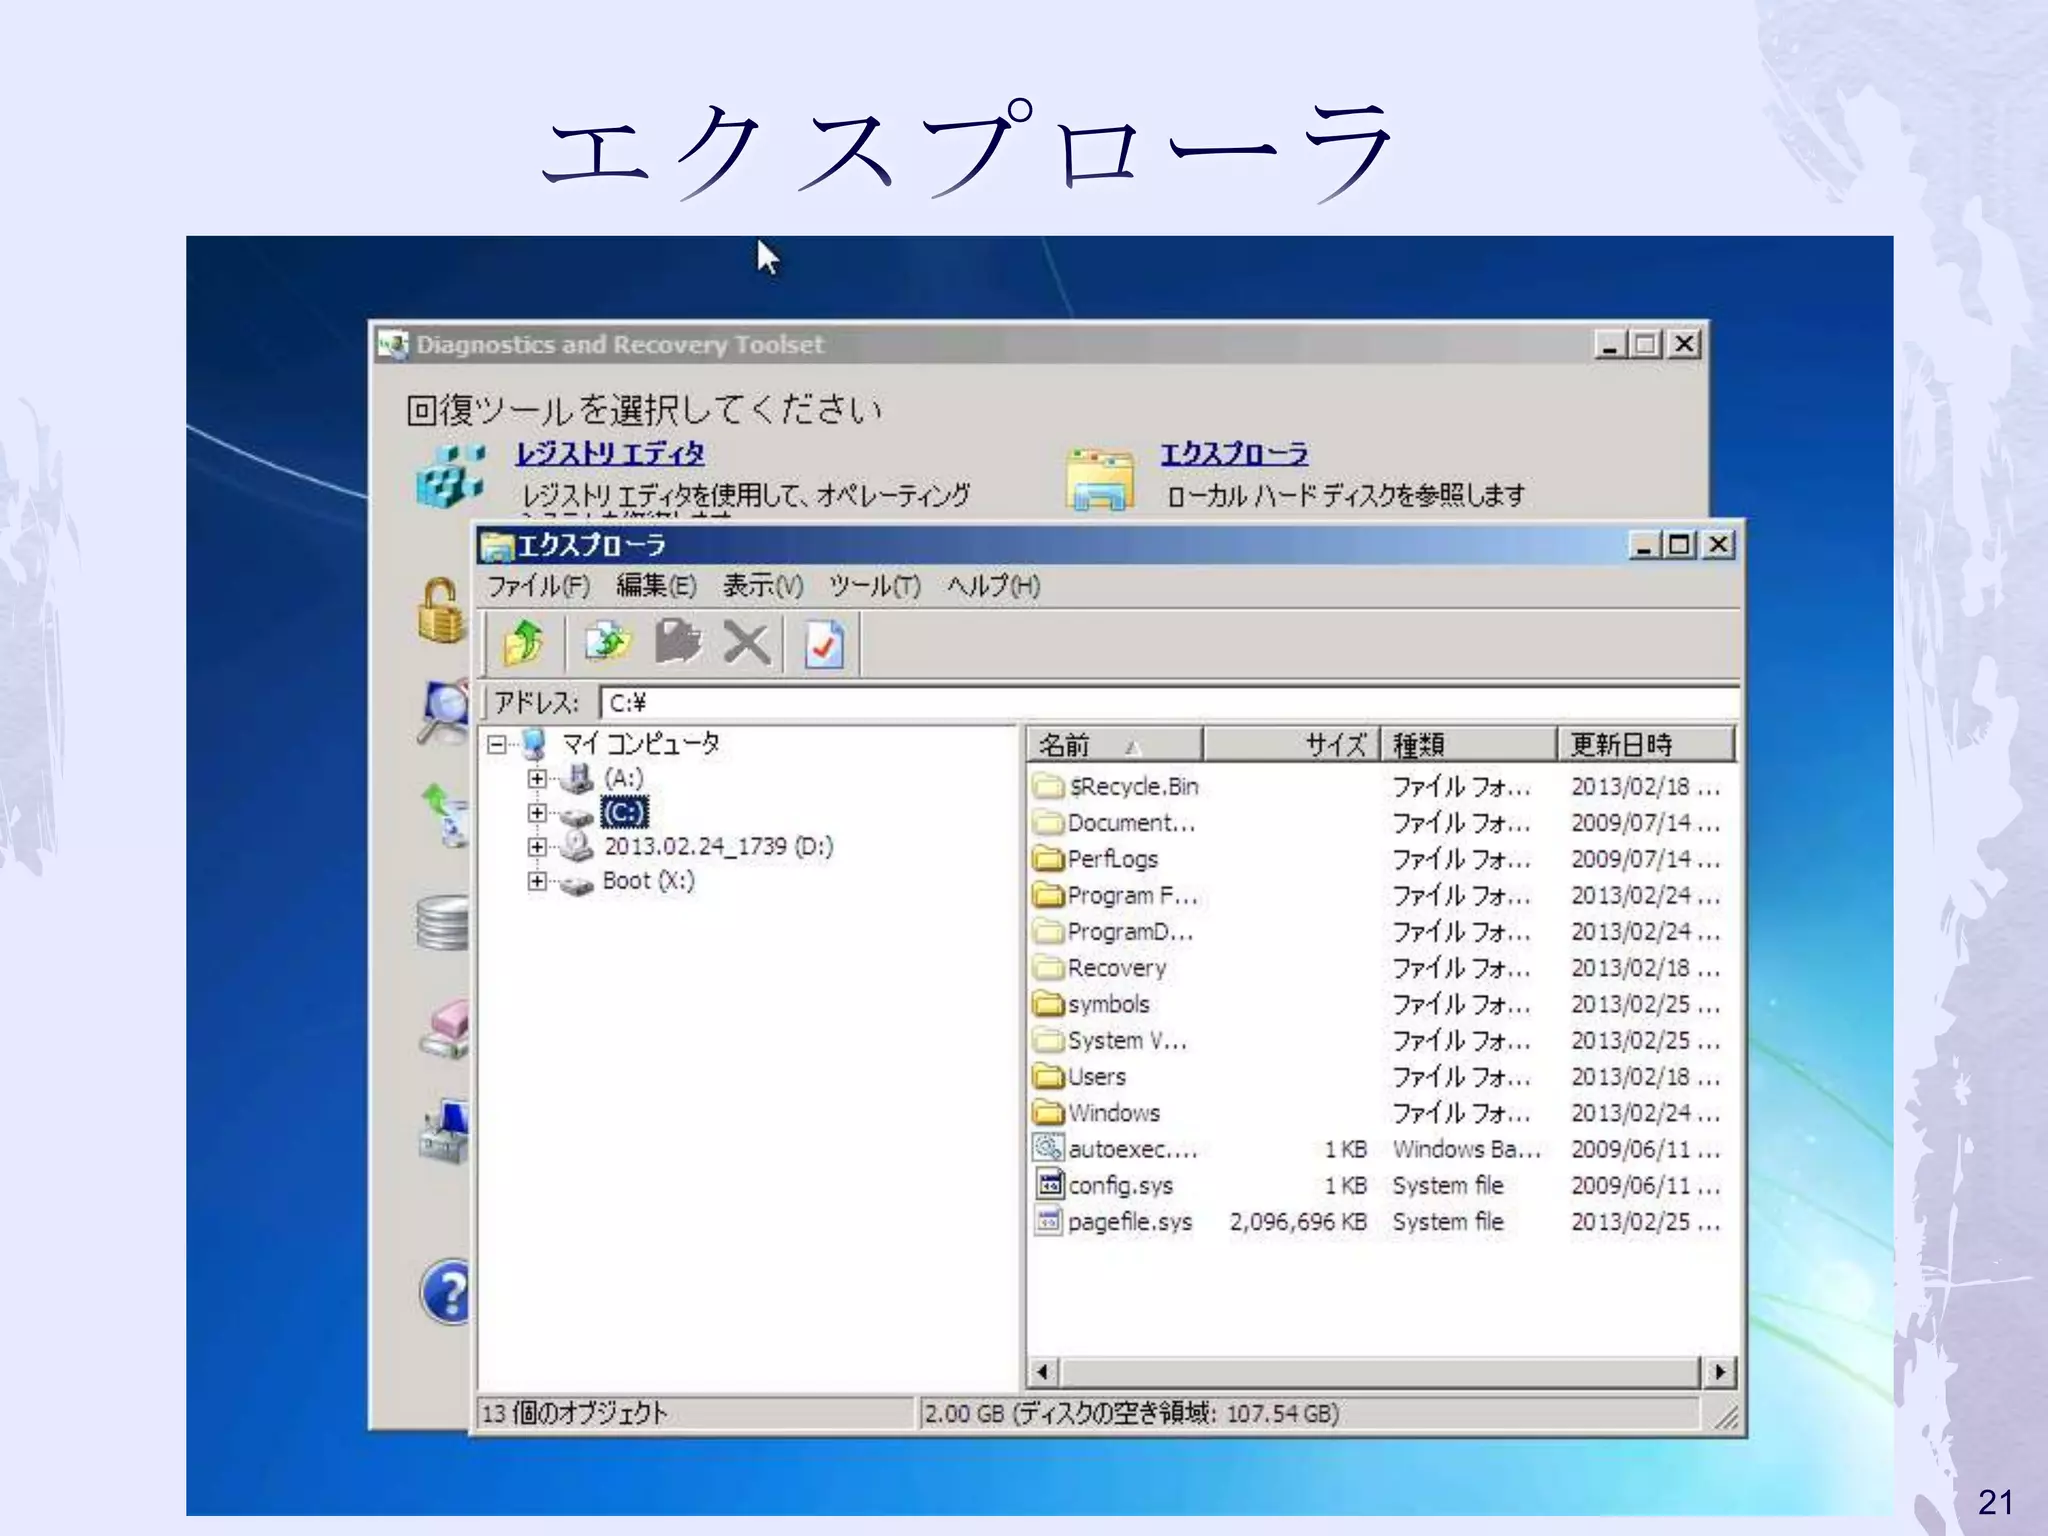Click the Copy to folder toolbar icon

point(607,643)
